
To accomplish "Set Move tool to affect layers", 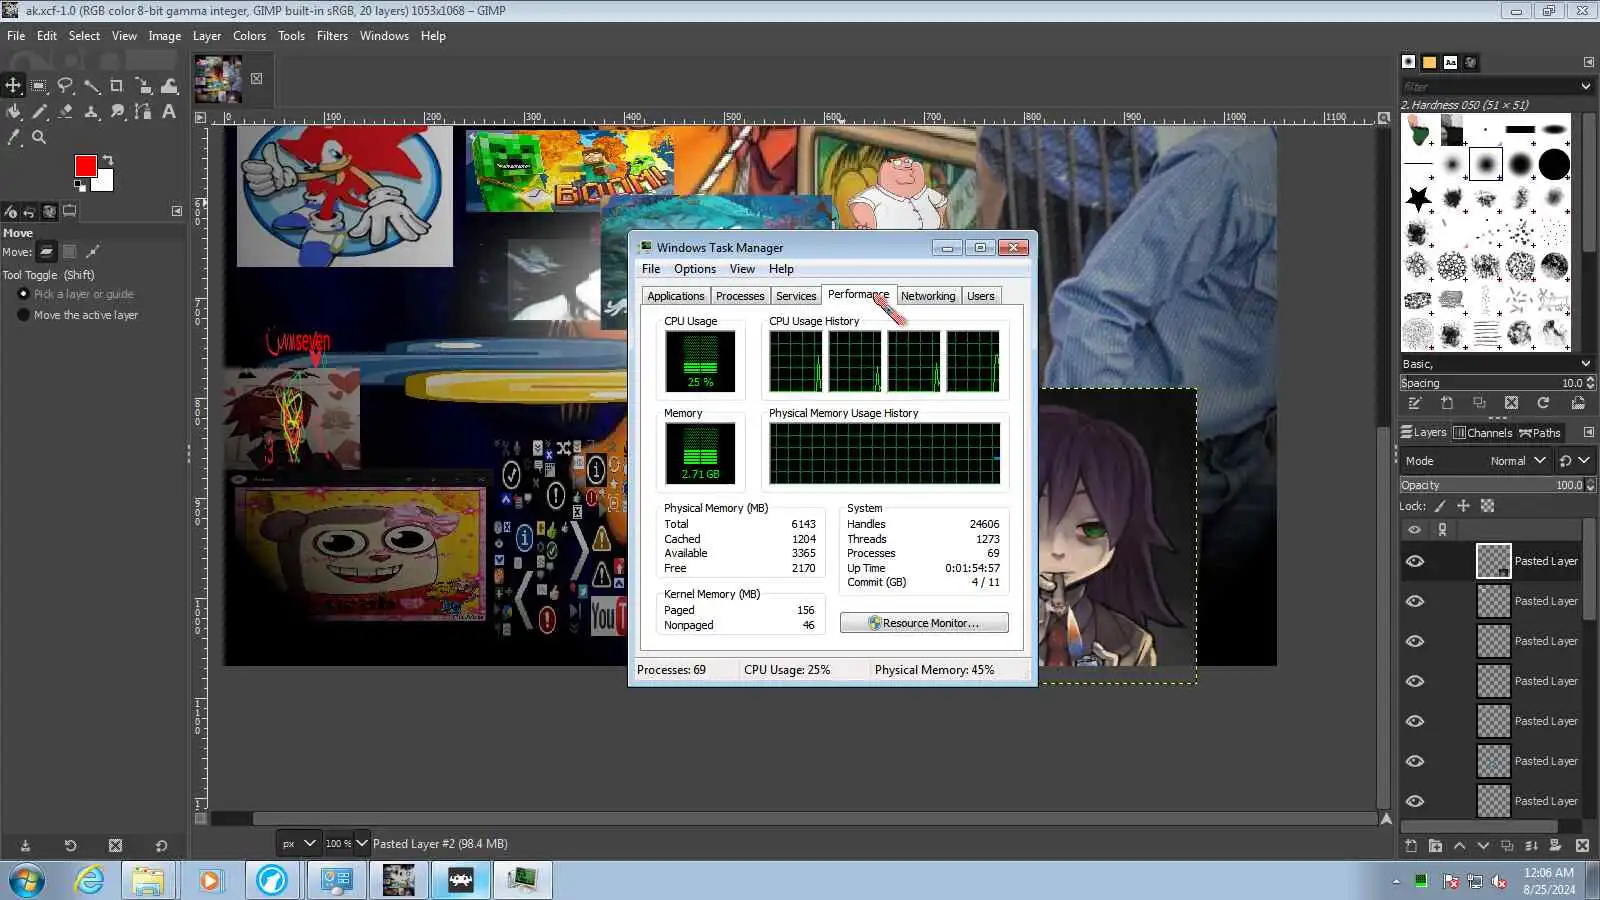I will pyautogui.click(x=47, y=252).
